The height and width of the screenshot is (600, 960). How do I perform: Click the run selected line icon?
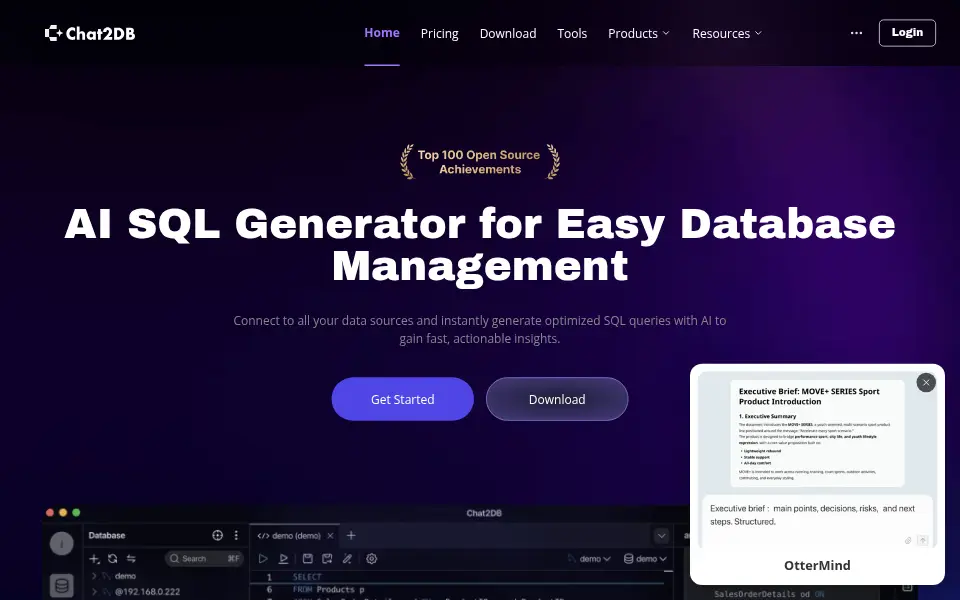(x=283, y=558)
